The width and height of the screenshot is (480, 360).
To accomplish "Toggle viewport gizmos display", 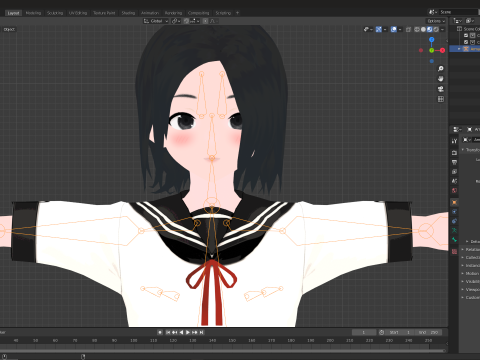I will (379, 29).
